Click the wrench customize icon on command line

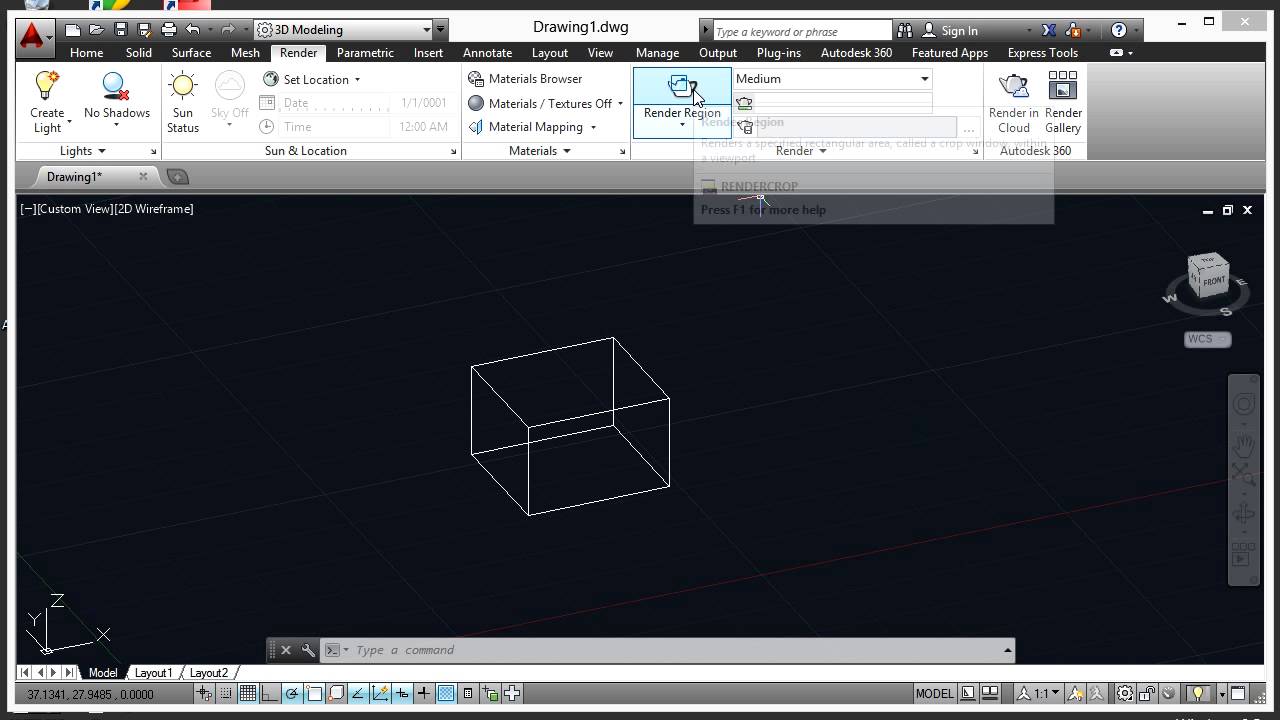308,650
